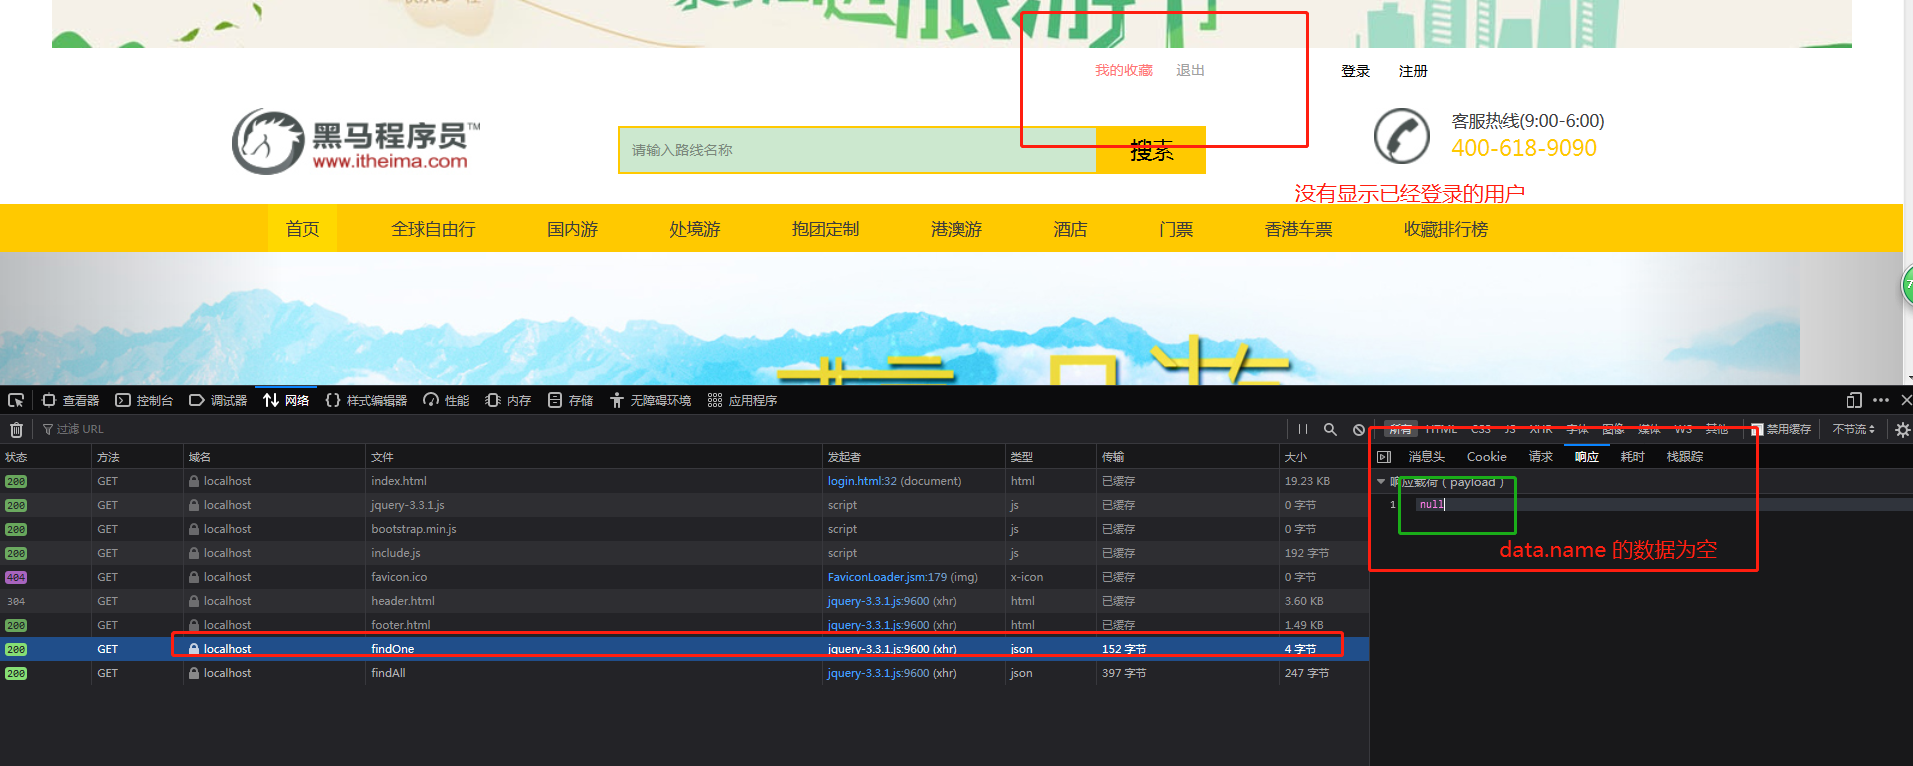The height and width of the screenshot is (766, 1913).
Task: Filter requests by XHR type
Action: click(1541, 429)
